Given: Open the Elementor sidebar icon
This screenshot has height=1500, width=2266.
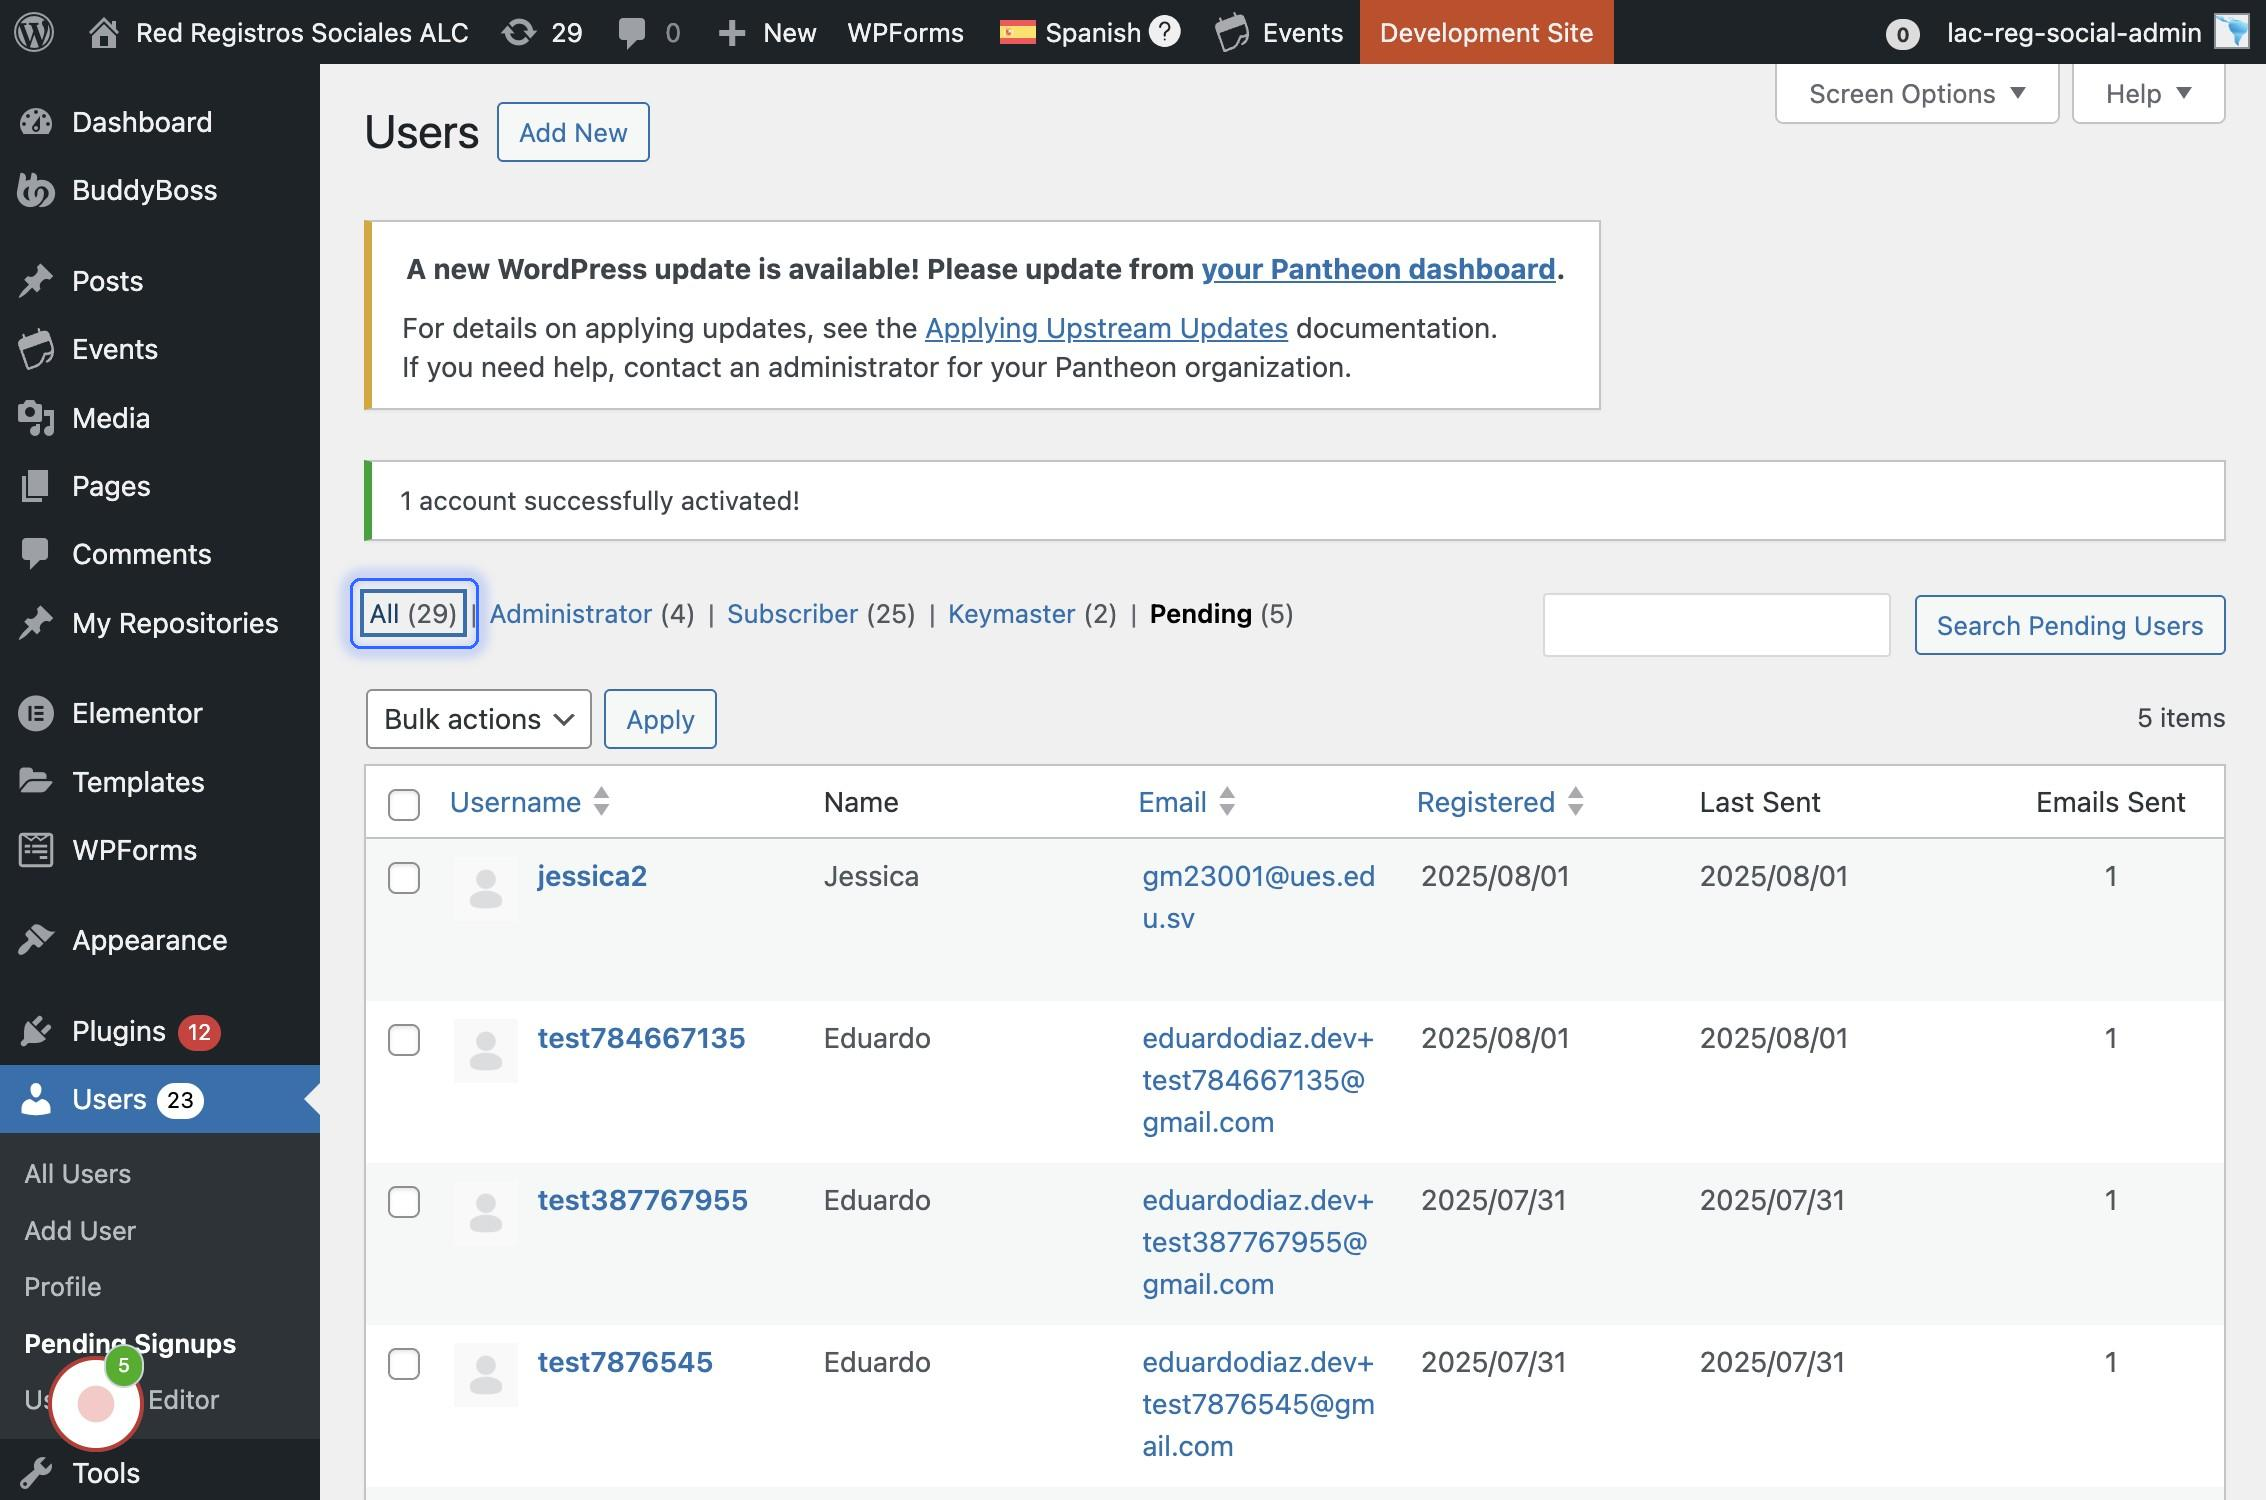Looking at the screenshot, I should coord(36,713).
